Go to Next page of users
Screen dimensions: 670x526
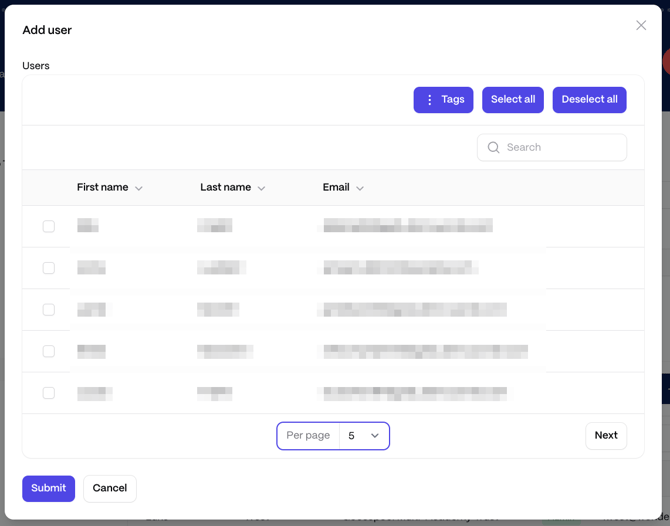point(606,436)
